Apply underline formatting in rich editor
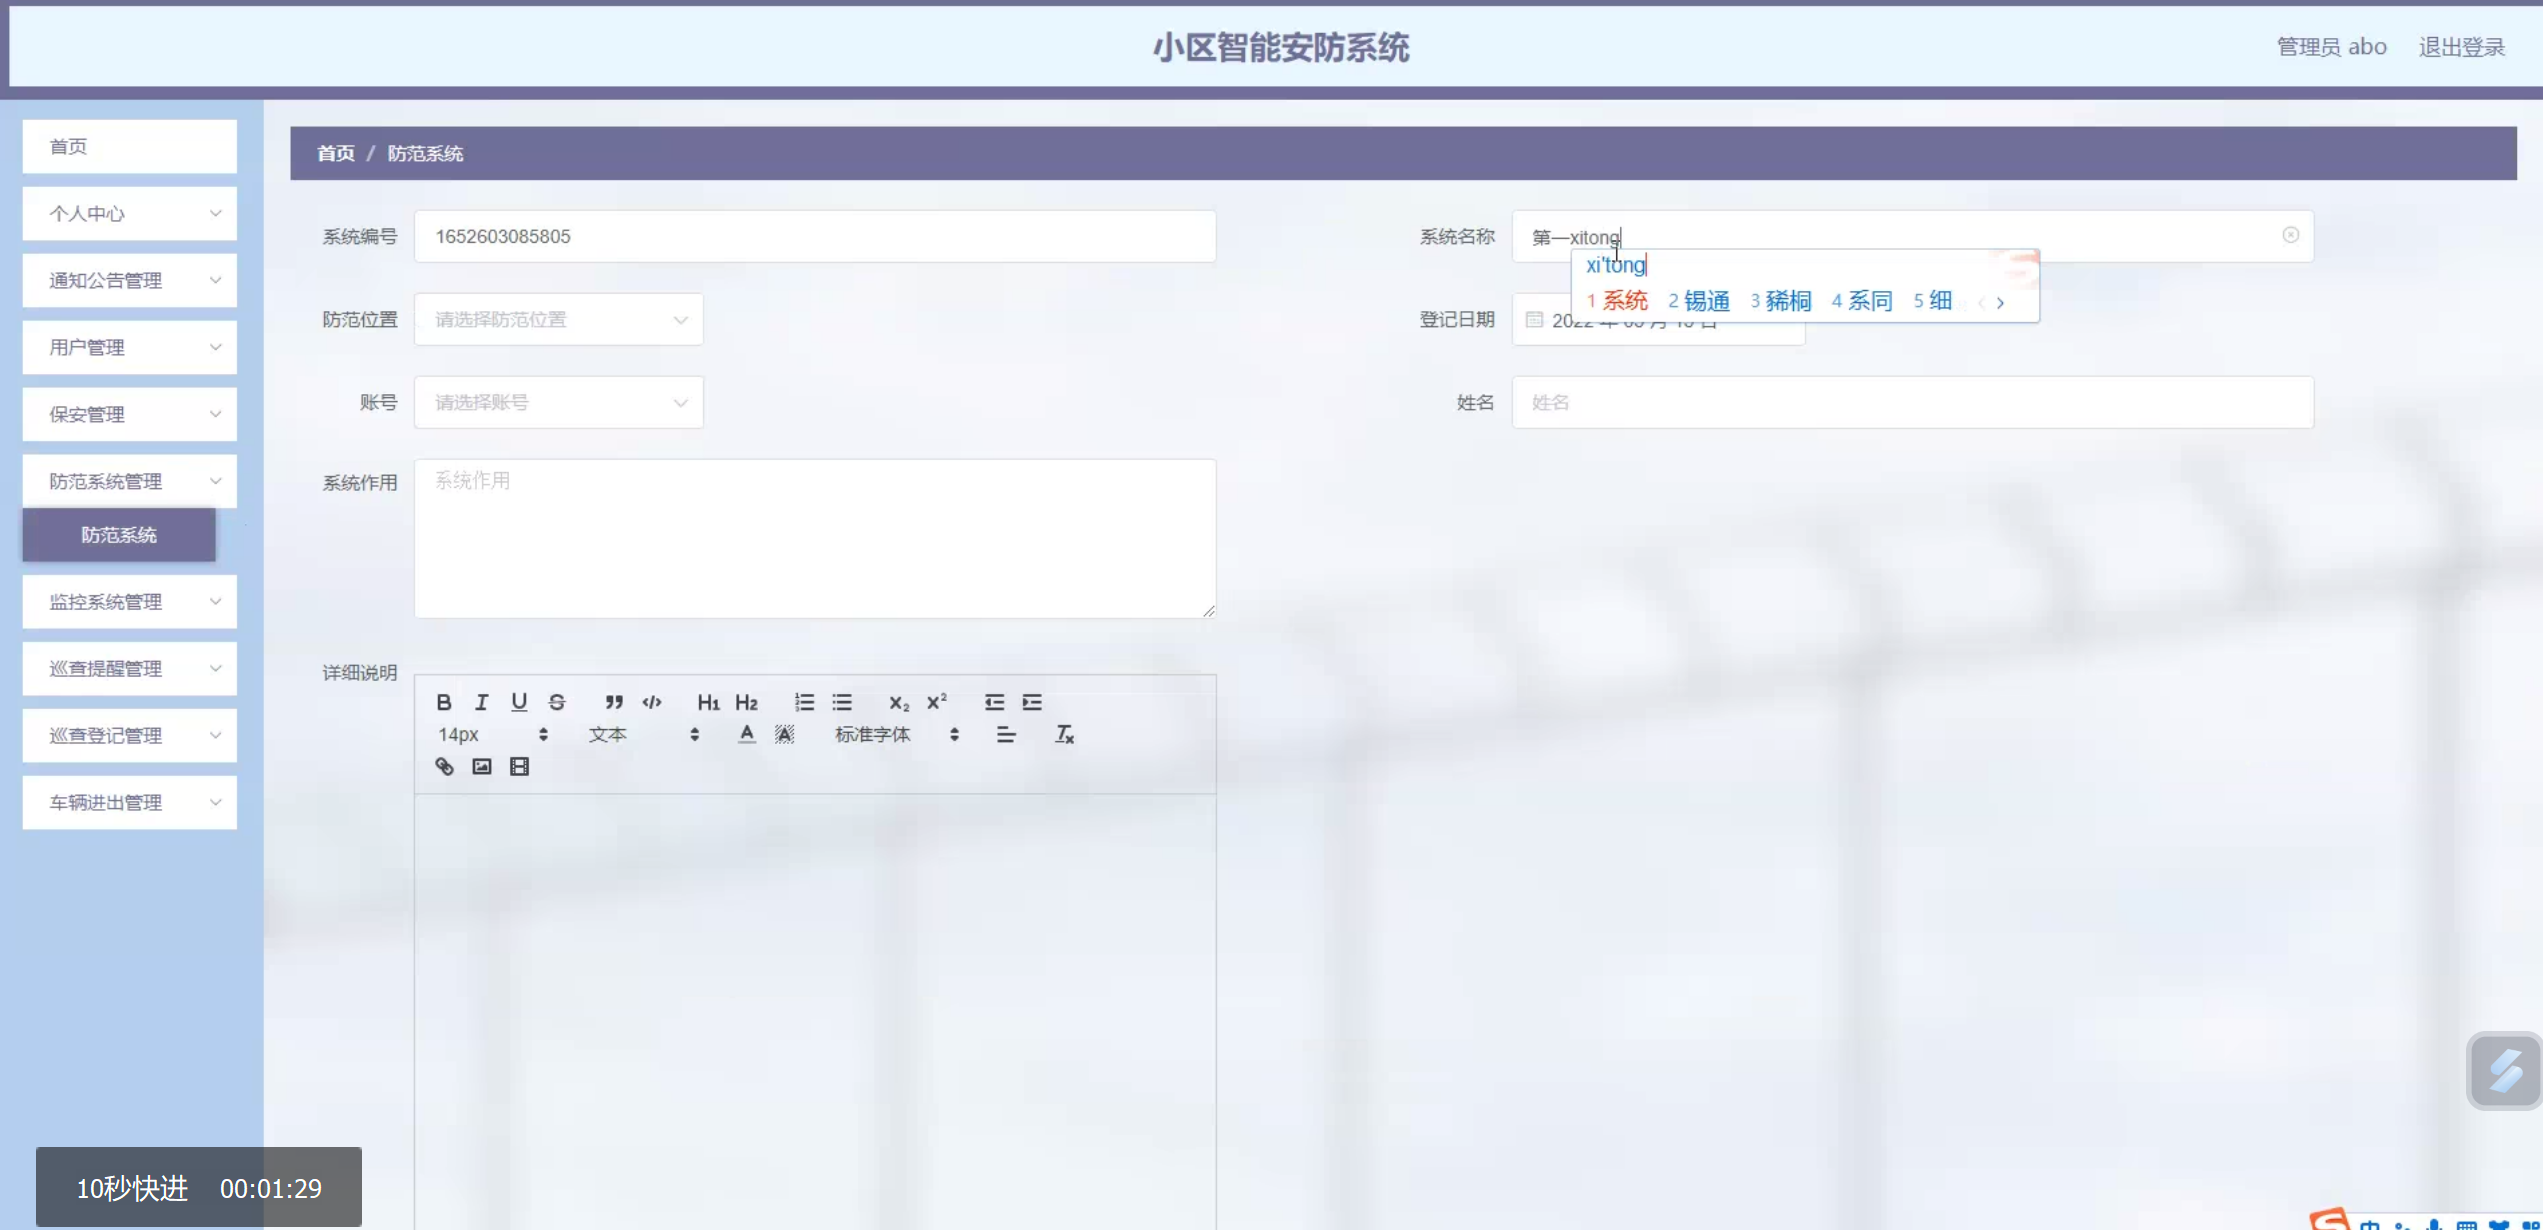Screen dimensions: 2543x1230 [x=519, y=702]
